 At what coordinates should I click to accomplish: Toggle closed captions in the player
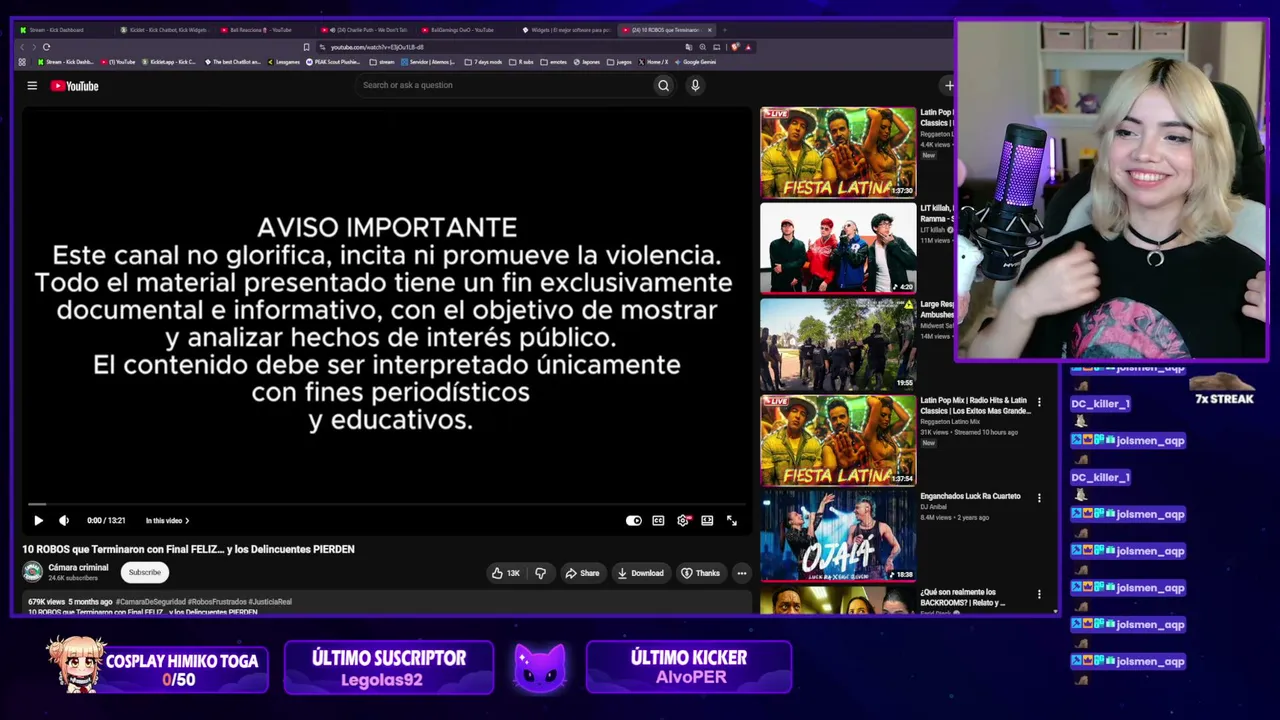click(x=658, y=520)
